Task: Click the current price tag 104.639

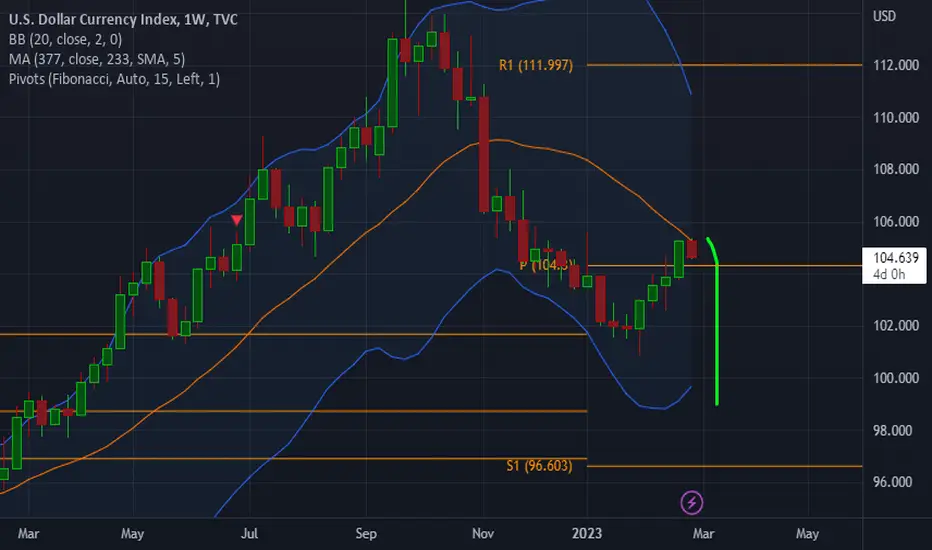Action: [894, 265]
